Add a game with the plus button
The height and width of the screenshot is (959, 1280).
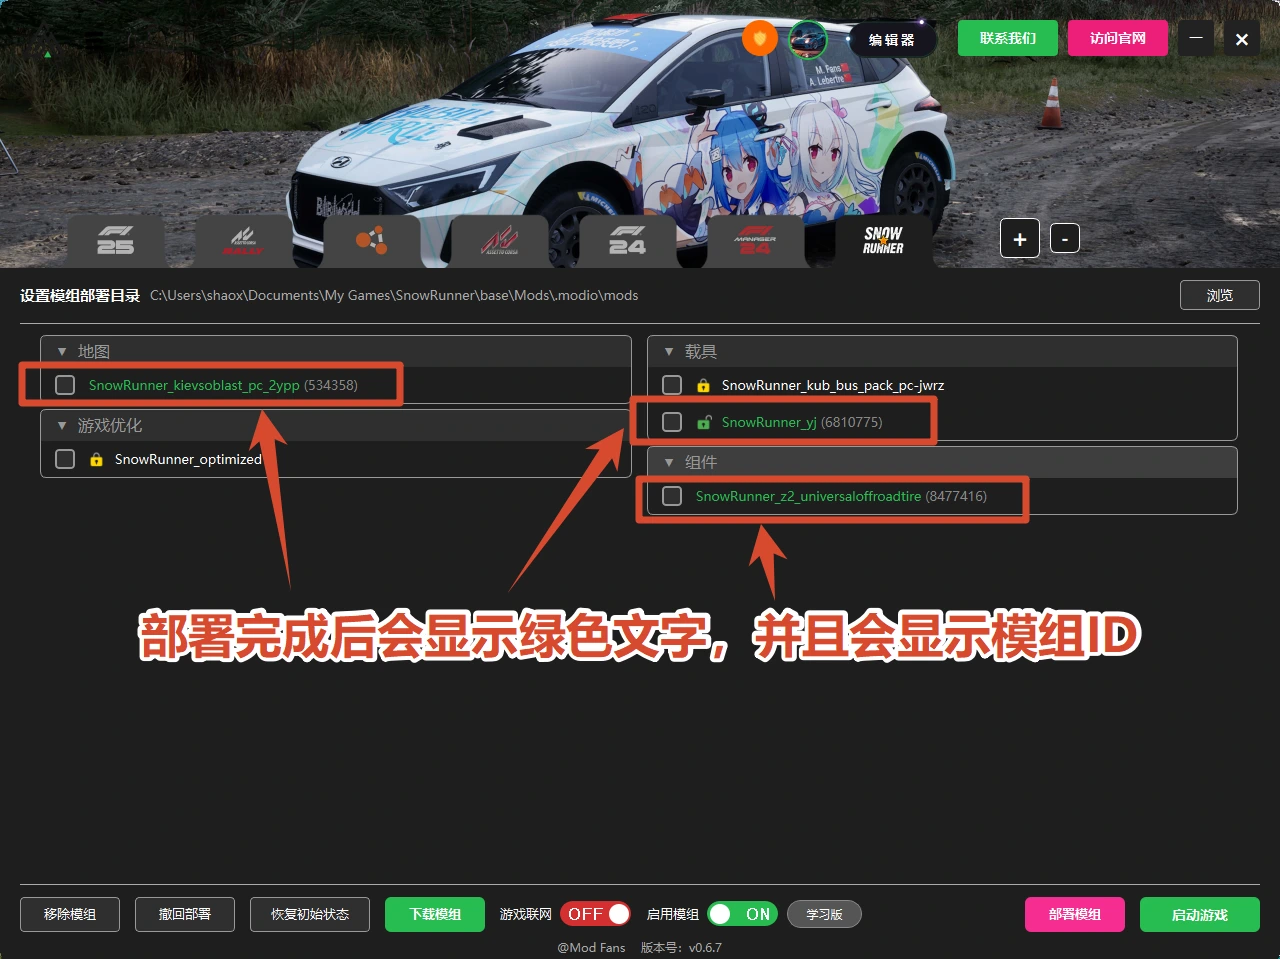(1020, 239)
